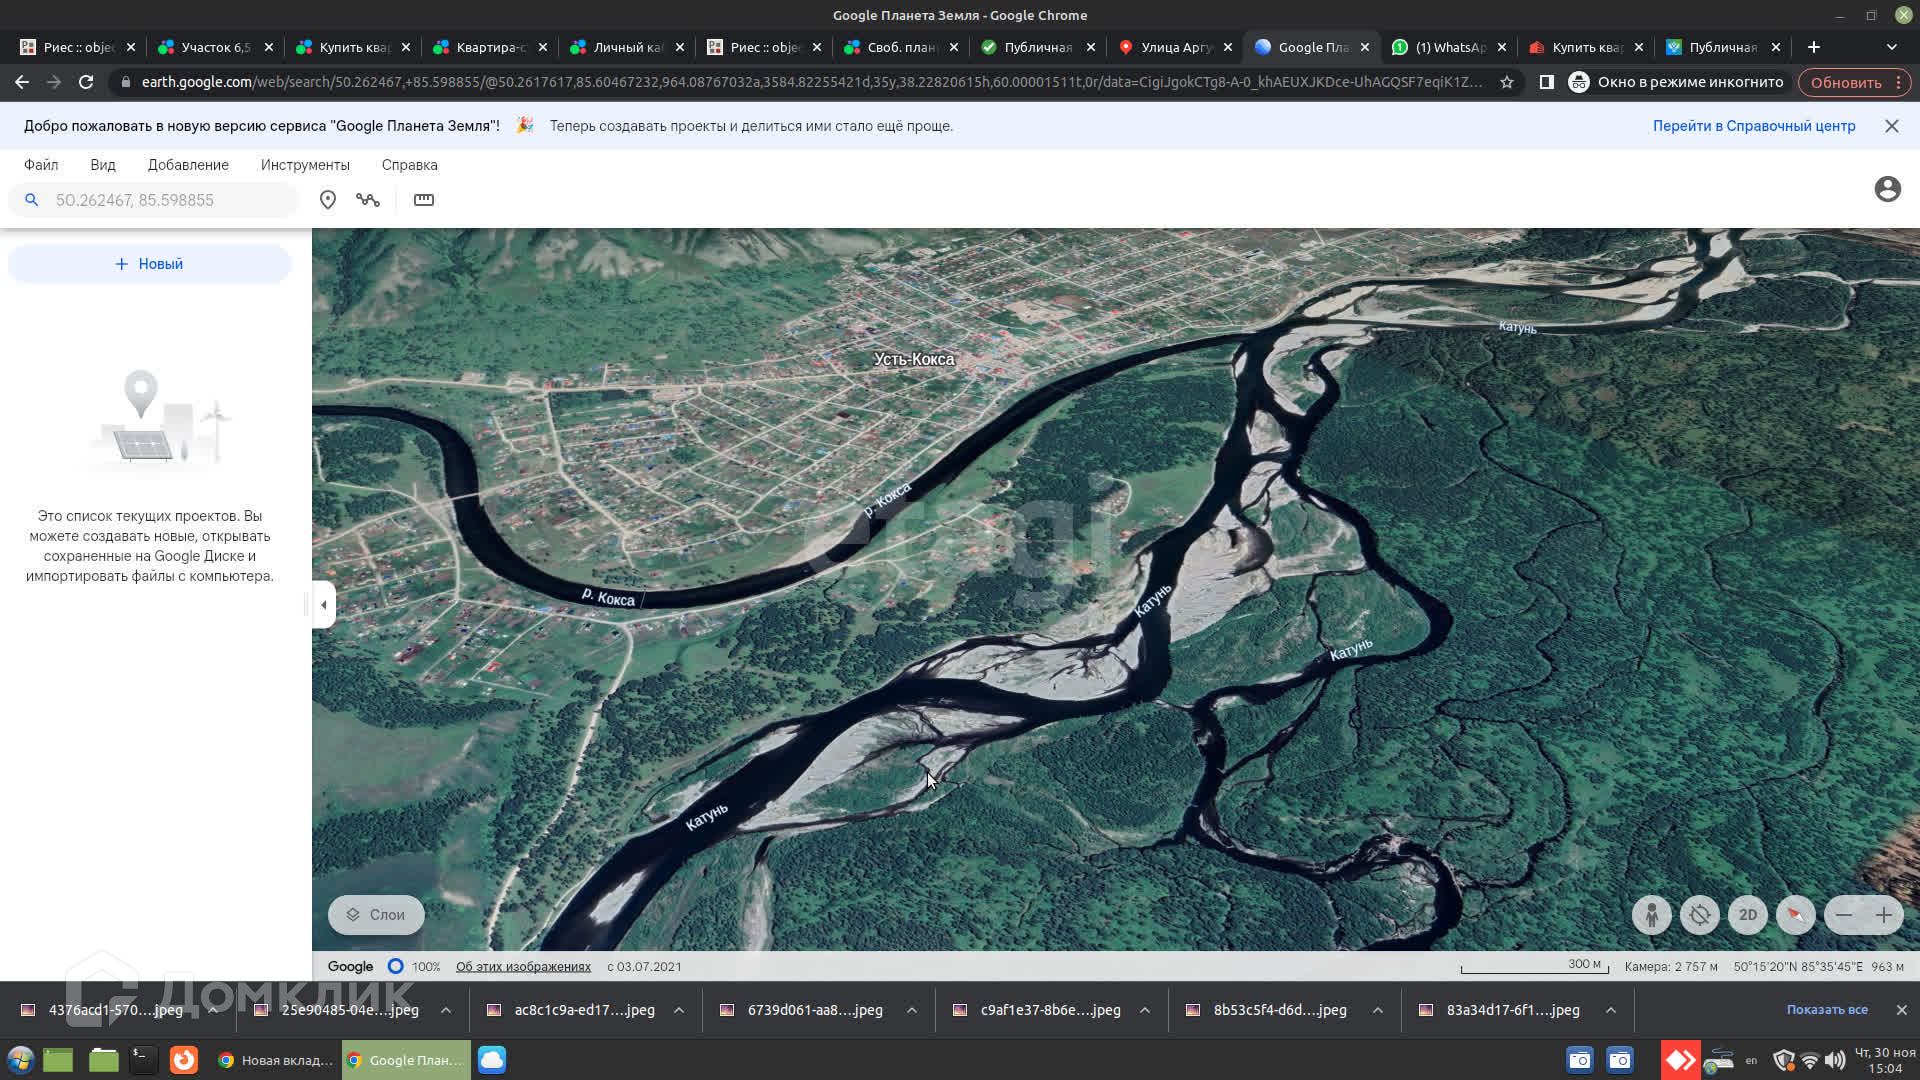Open the Инструменты menu
Image resolution: width=1920 pixels, height=1080 pixels.
(305, 165)
